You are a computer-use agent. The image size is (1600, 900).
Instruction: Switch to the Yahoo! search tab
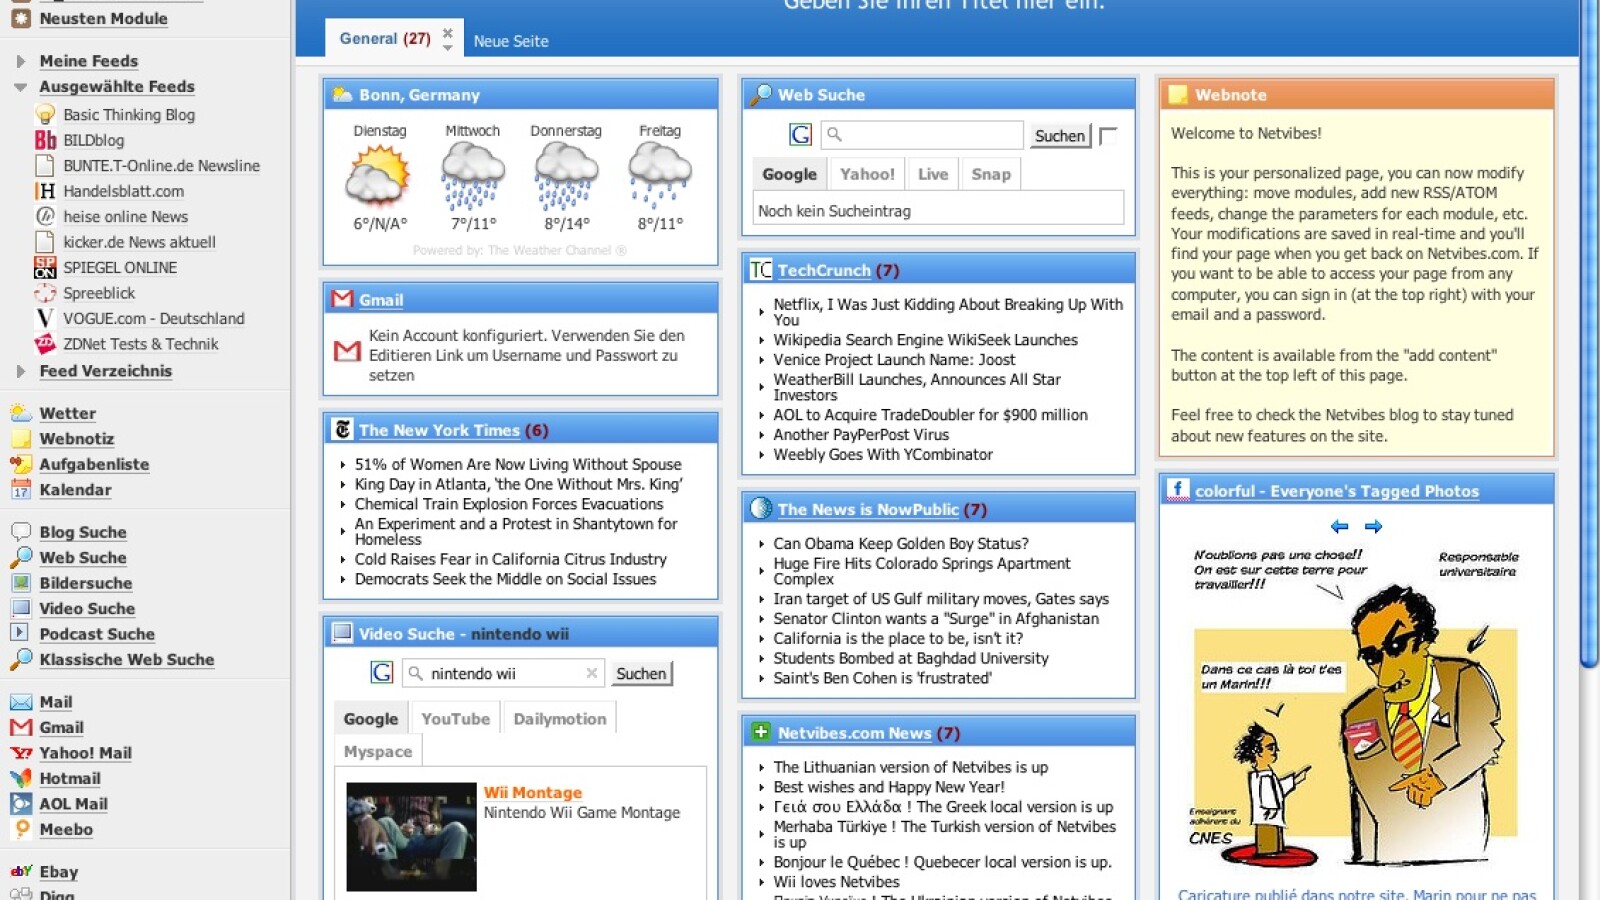(x=866, y=174)
